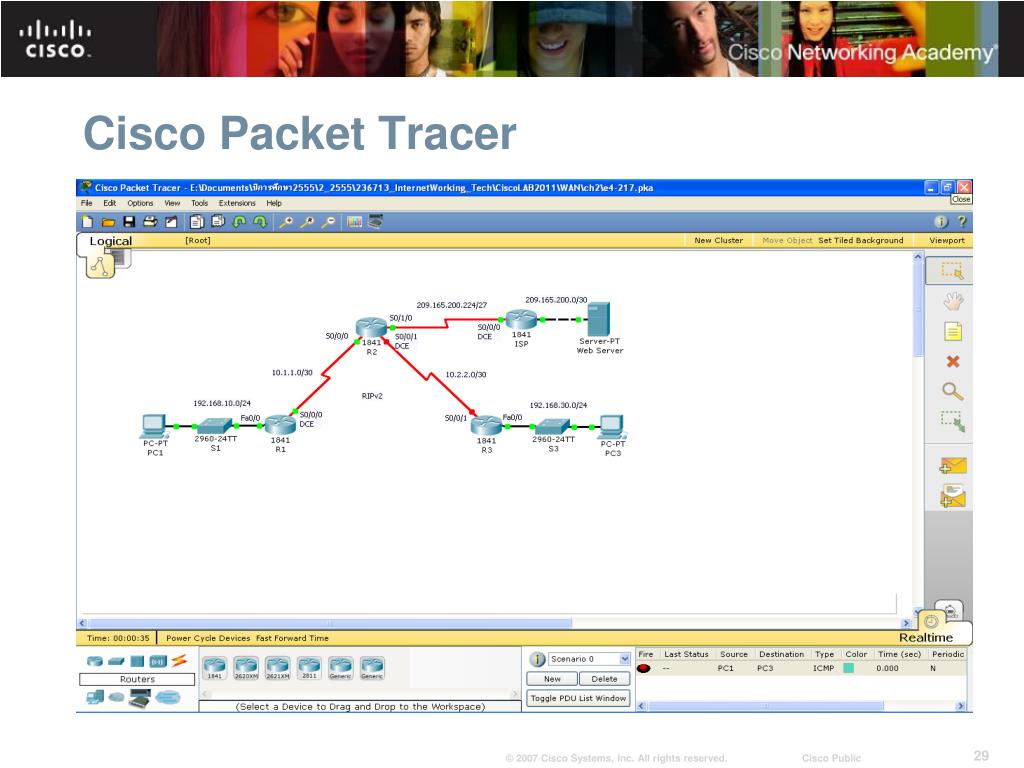Screen dimensions: 1024x768
Task: Click New Cluster in the workspace bar
Action: [718, 240]
